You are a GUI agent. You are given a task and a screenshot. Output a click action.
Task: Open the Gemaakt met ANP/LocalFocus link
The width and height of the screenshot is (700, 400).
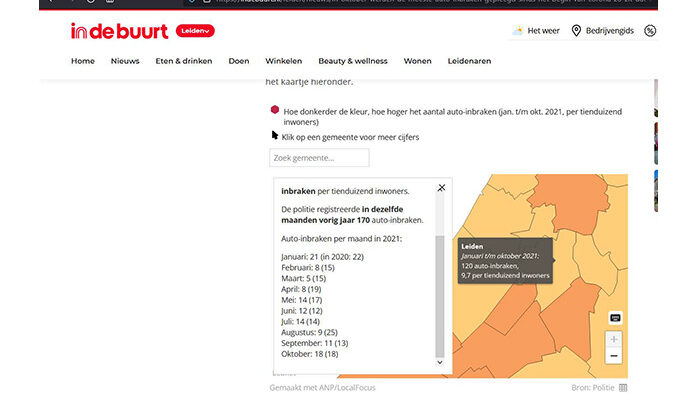[x=322, y=388]
